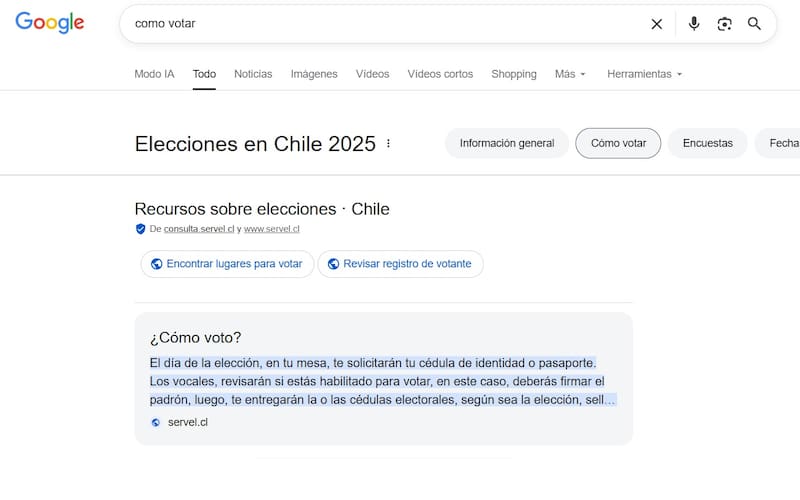Switch to the Noticias tab
Viewport: 800px width, 500px height.
click(x=253, y=74)
